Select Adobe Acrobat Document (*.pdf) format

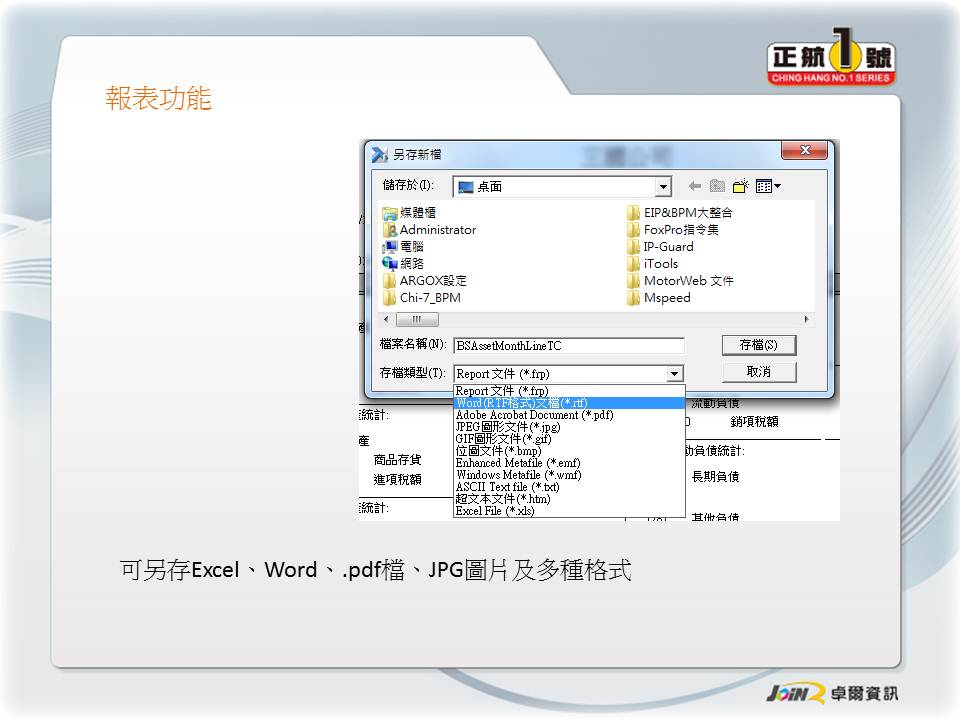534,415
